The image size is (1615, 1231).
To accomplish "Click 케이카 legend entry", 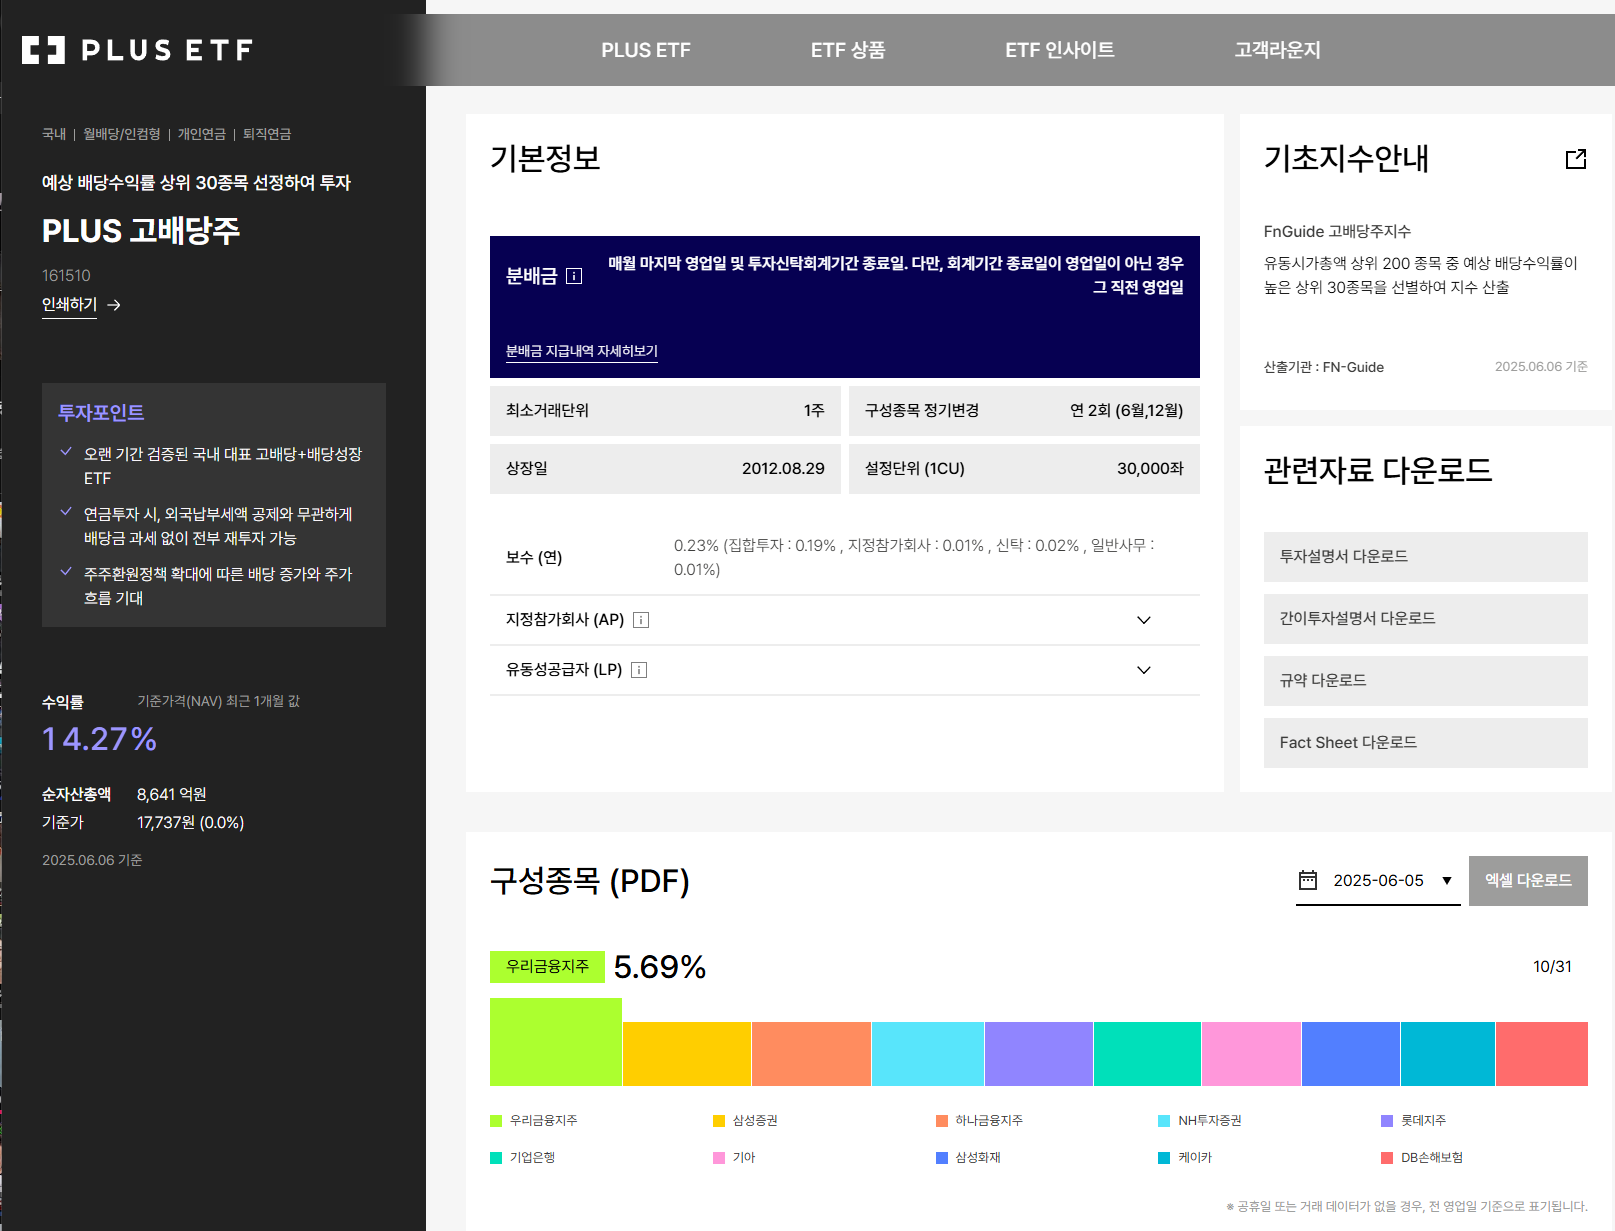I will click(x=1185, y=1158).
